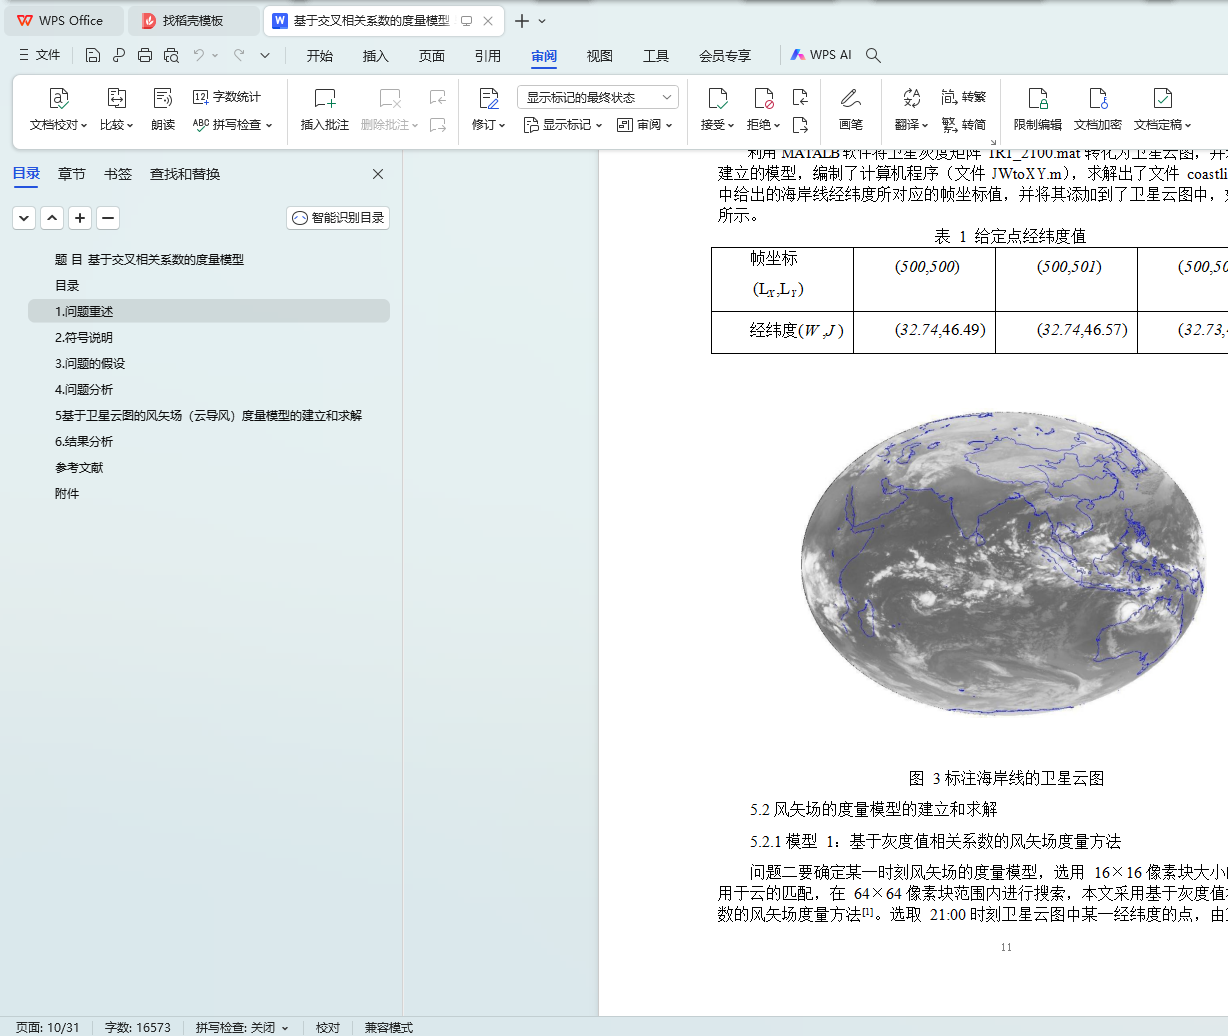Open the 书签 tab in navigation pane
This screenshot has height=1036, width=1228.
[118, 174]
